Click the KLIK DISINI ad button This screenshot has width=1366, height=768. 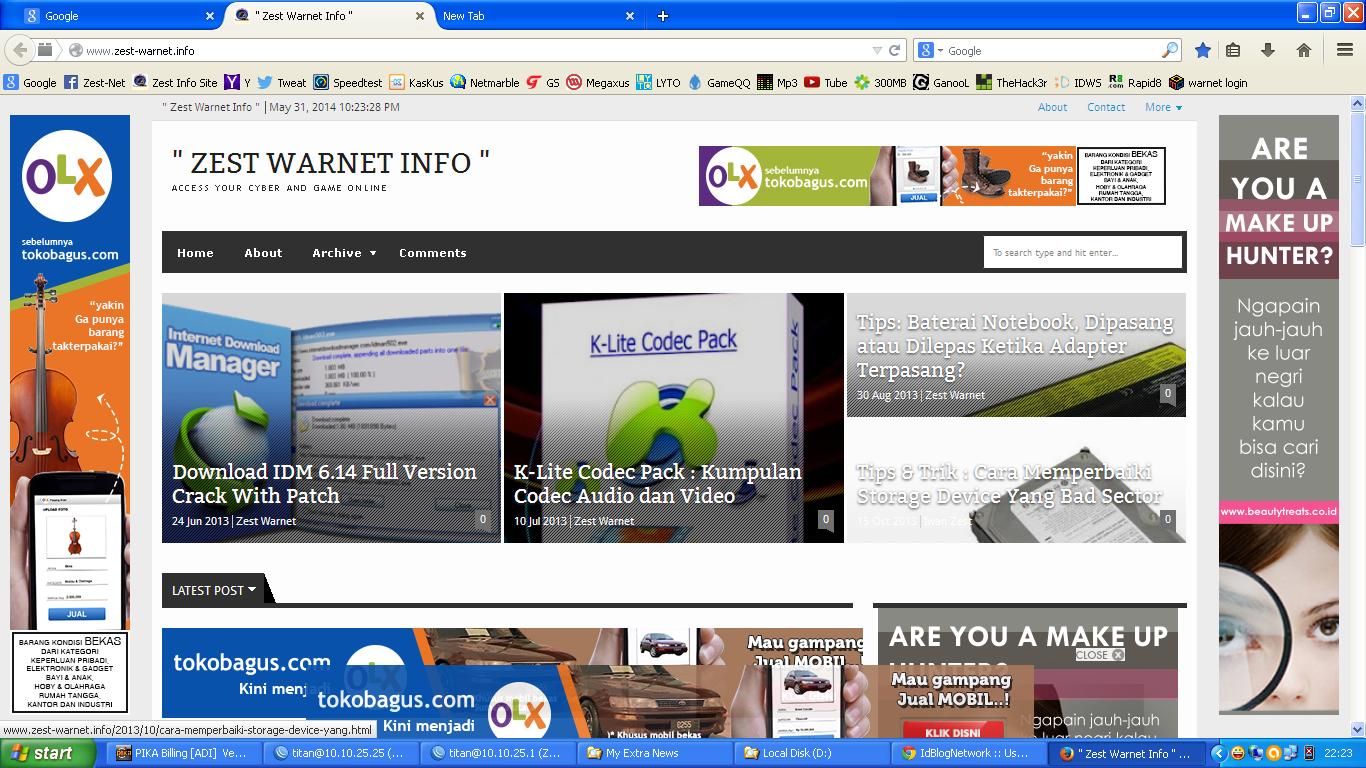coord(951,731)
